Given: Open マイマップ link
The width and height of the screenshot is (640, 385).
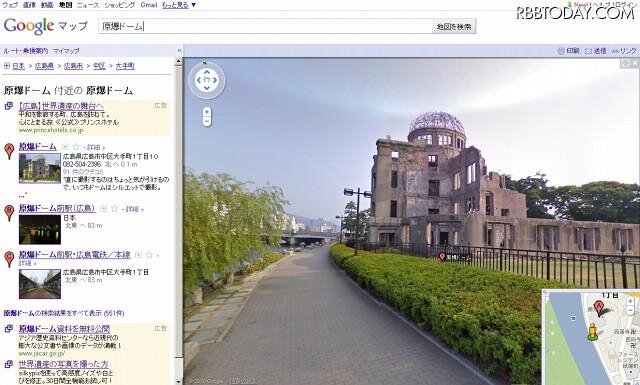Looking at the screenshot, I should pos(66,51).
